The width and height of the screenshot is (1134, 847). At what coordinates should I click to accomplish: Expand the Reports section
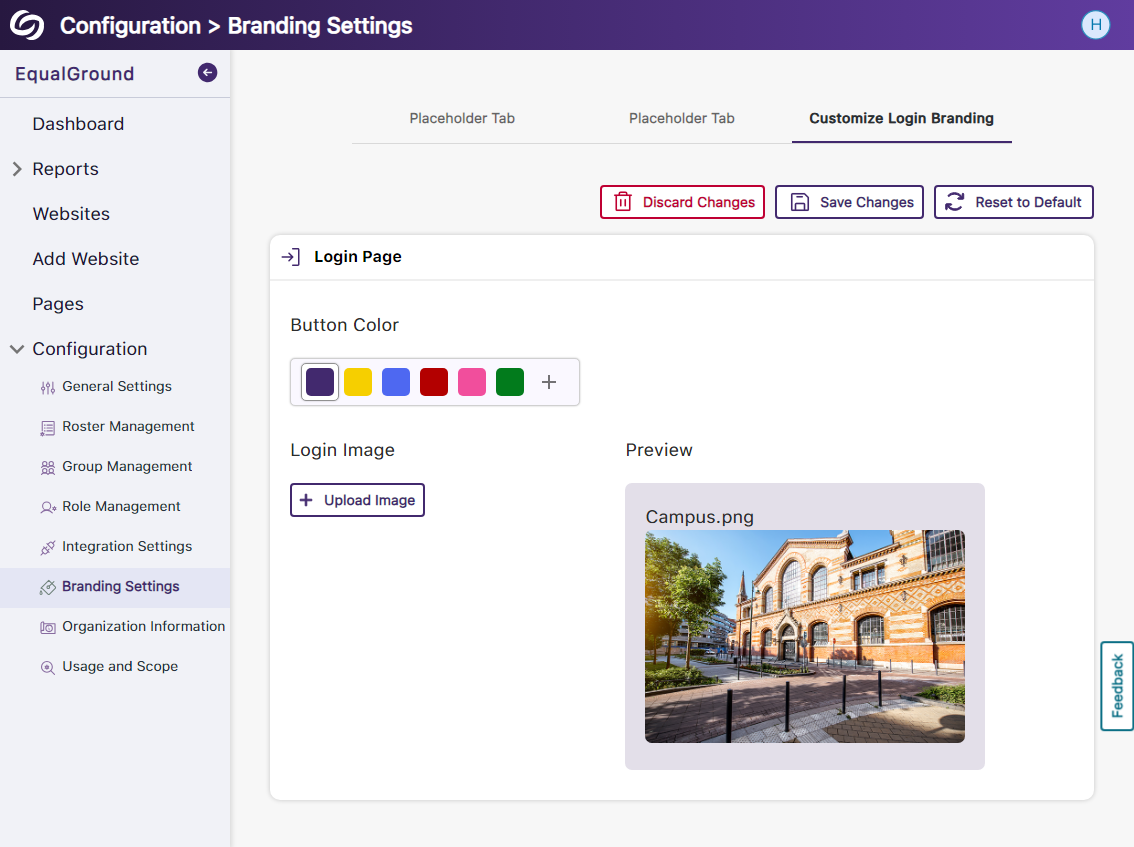coord(17,168)
